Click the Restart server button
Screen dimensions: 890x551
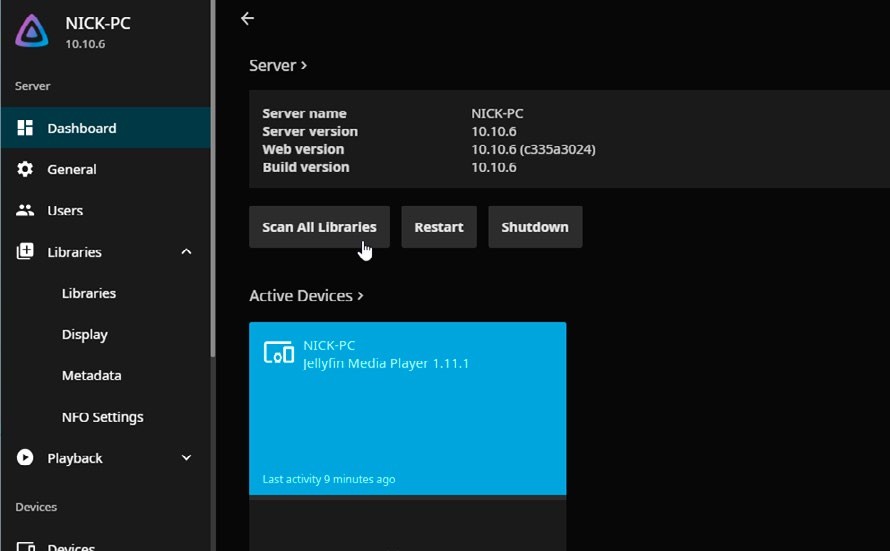tap(439, 227)
